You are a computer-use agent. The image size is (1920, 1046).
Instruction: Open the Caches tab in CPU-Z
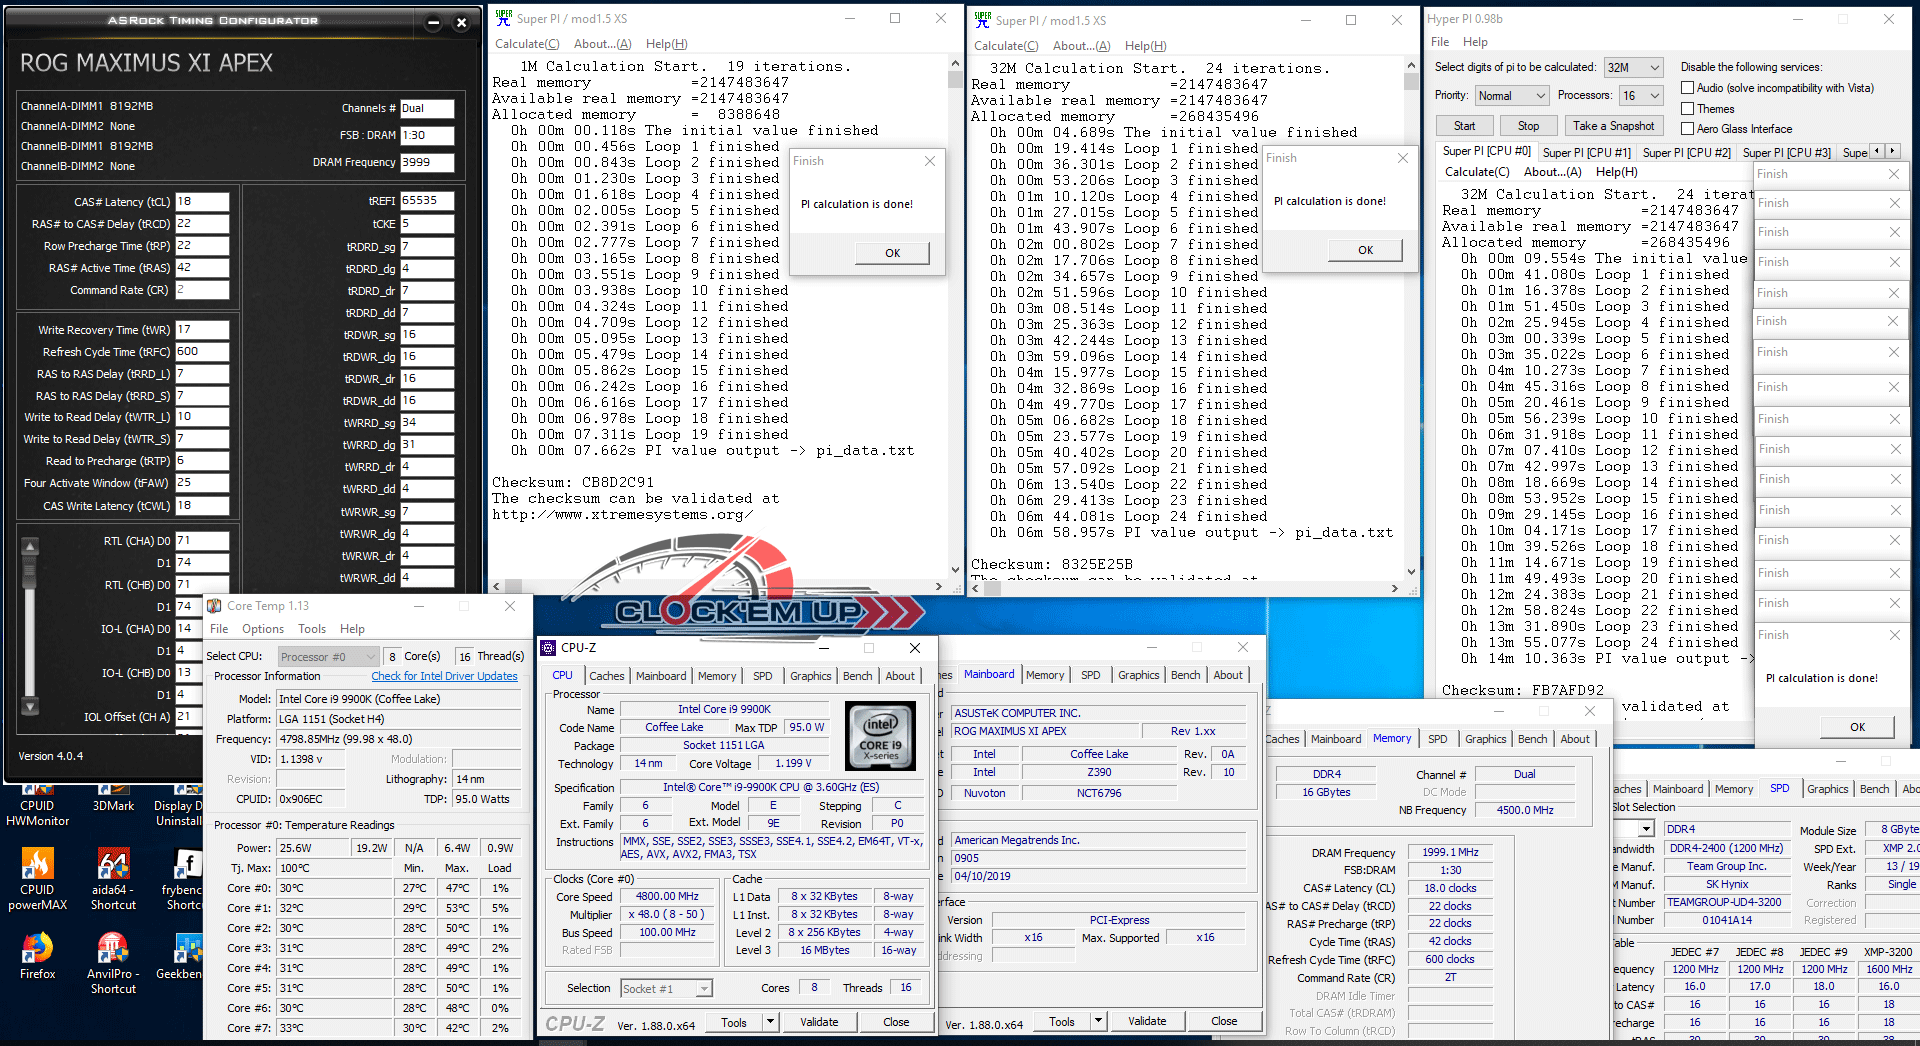point(606,676)
